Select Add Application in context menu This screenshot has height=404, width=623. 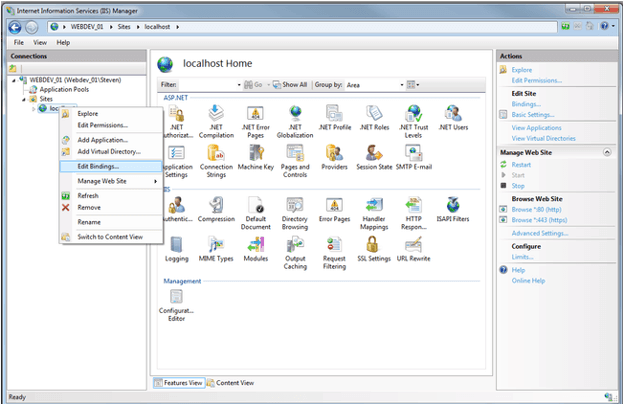pyautogui.click(x=111, y=140)
